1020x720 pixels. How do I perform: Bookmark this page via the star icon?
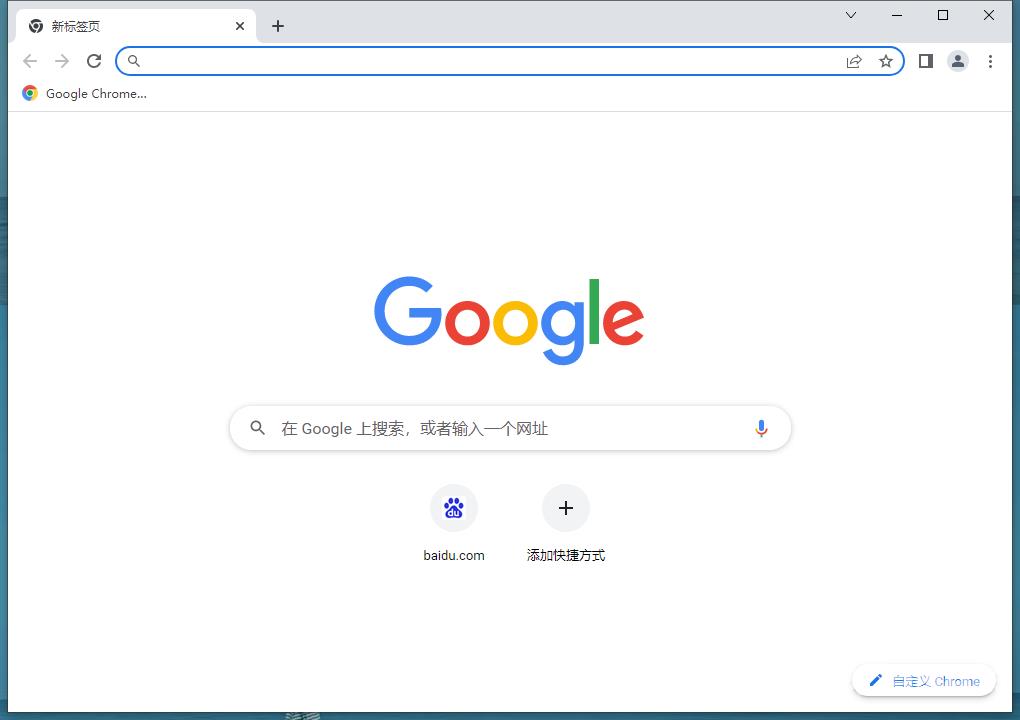click(886, 61)
